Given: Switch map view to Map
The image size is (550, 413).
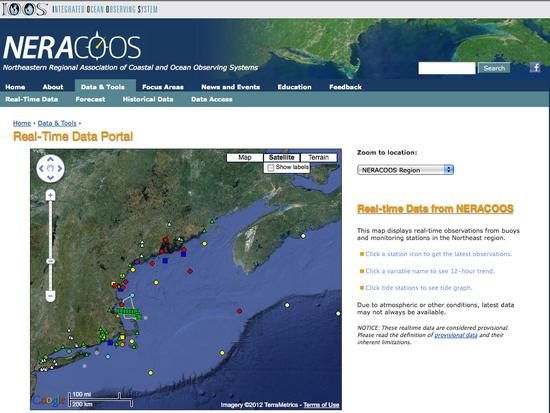Looking at the screenshot, I should [x=244, y=158].
